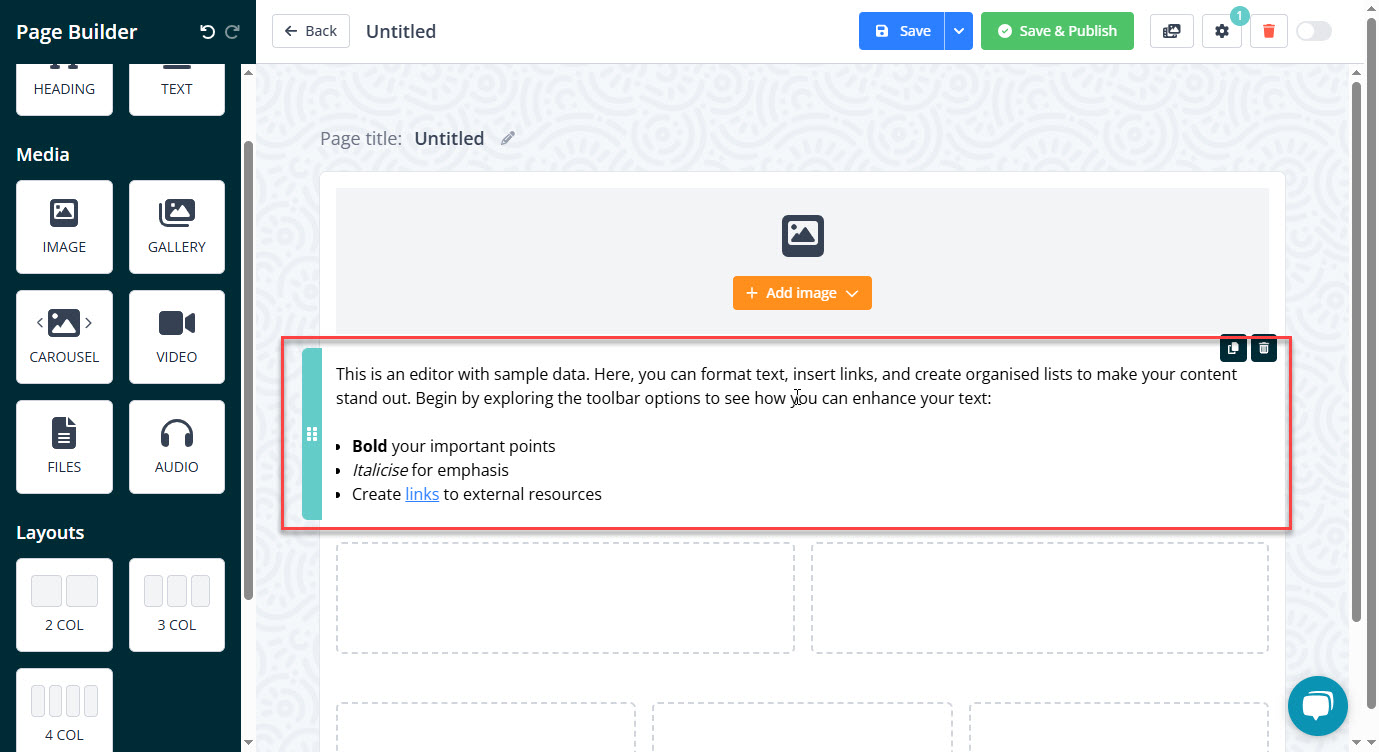Add an Audio block
The height and width of the screenshot is (752, 1379).
point(176,446)
